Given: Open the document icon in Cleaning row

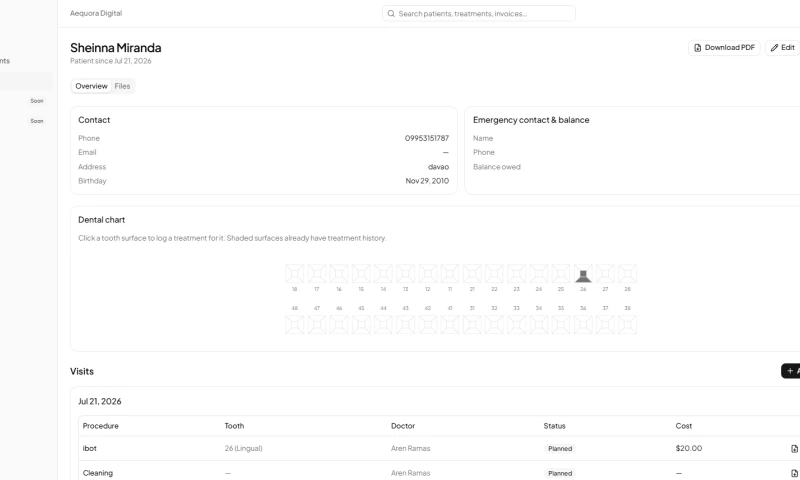Looking at the screenshot, I should click(x=794, y=473).
